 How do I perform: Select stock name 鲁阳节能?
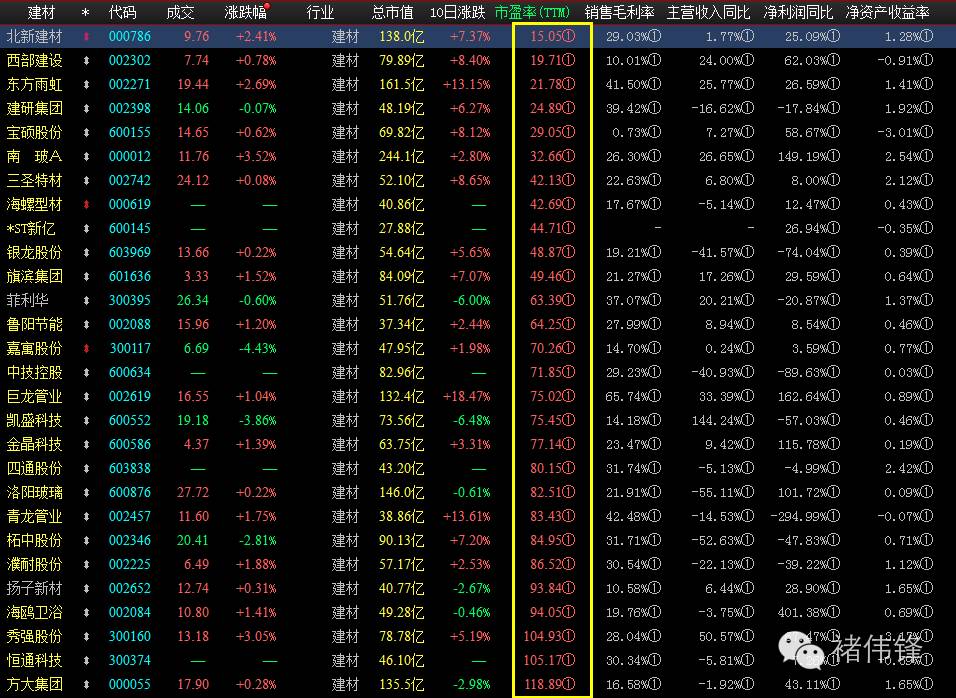[x=35, y=325]
